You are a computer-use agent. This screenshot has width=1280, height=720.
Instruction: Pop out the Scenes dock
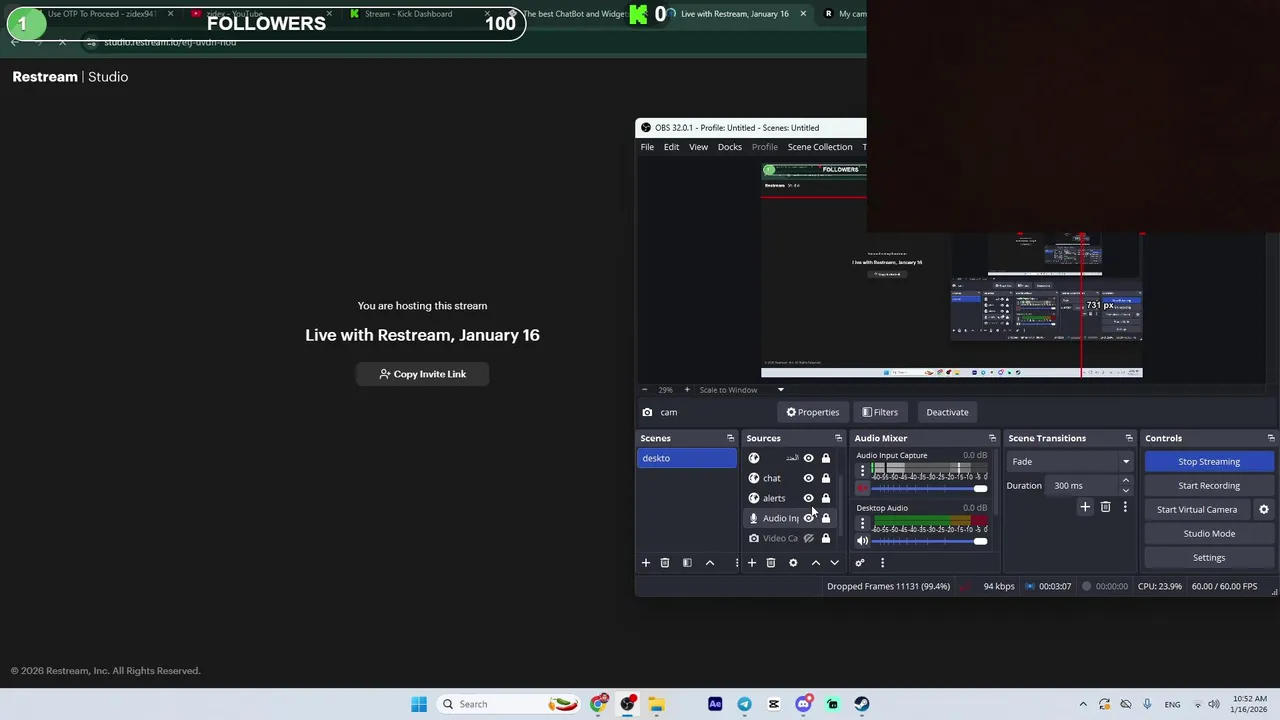(730, 438)
